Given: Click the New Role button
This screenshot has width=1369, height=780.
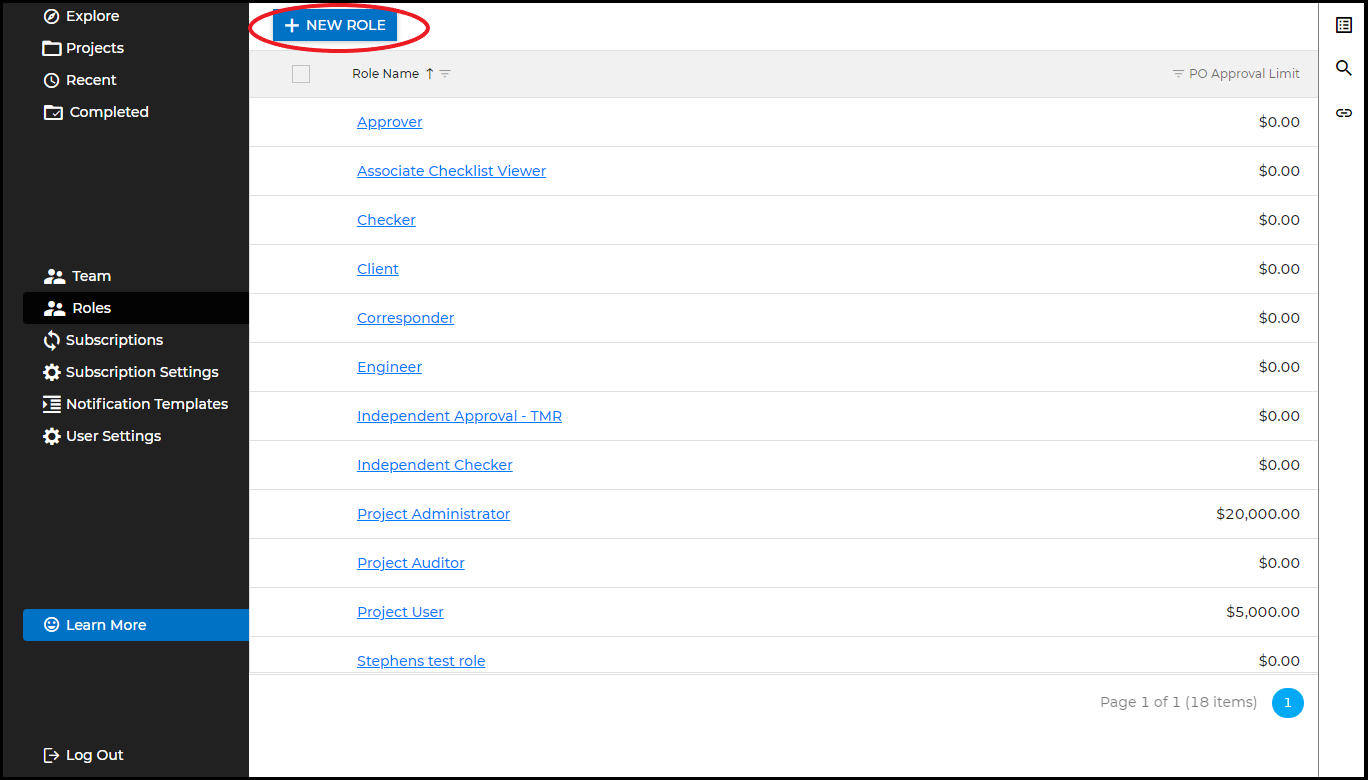Looking at the screenshot, I should pyautogui.click(x=335, y=25).
